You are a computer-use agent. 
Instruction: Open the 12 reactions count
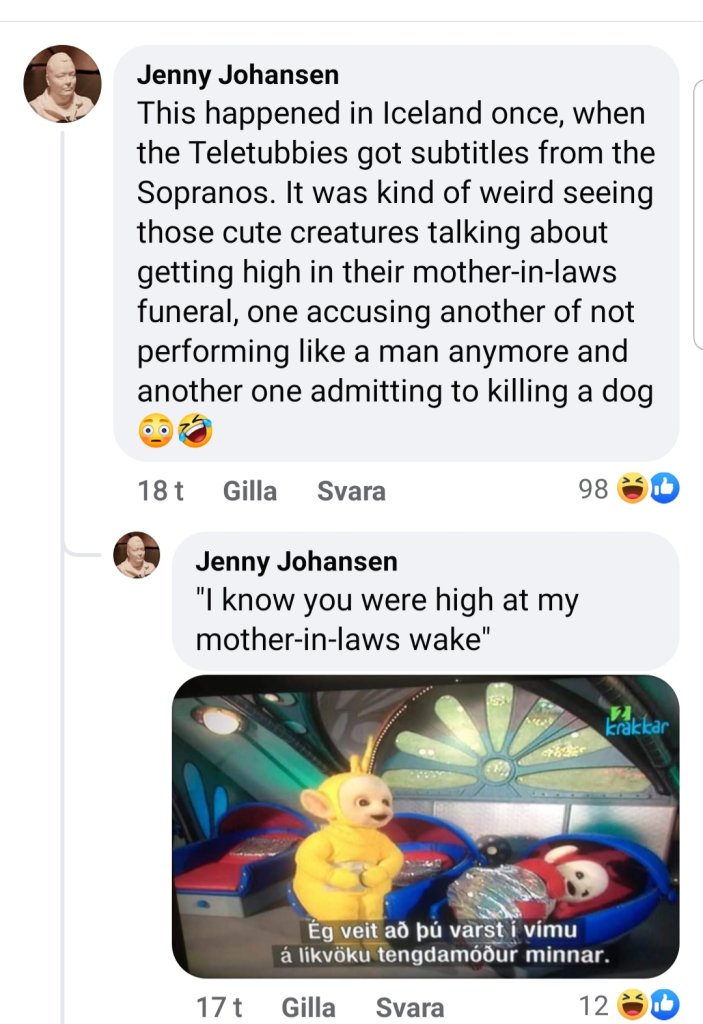[x=594, y=1005]
